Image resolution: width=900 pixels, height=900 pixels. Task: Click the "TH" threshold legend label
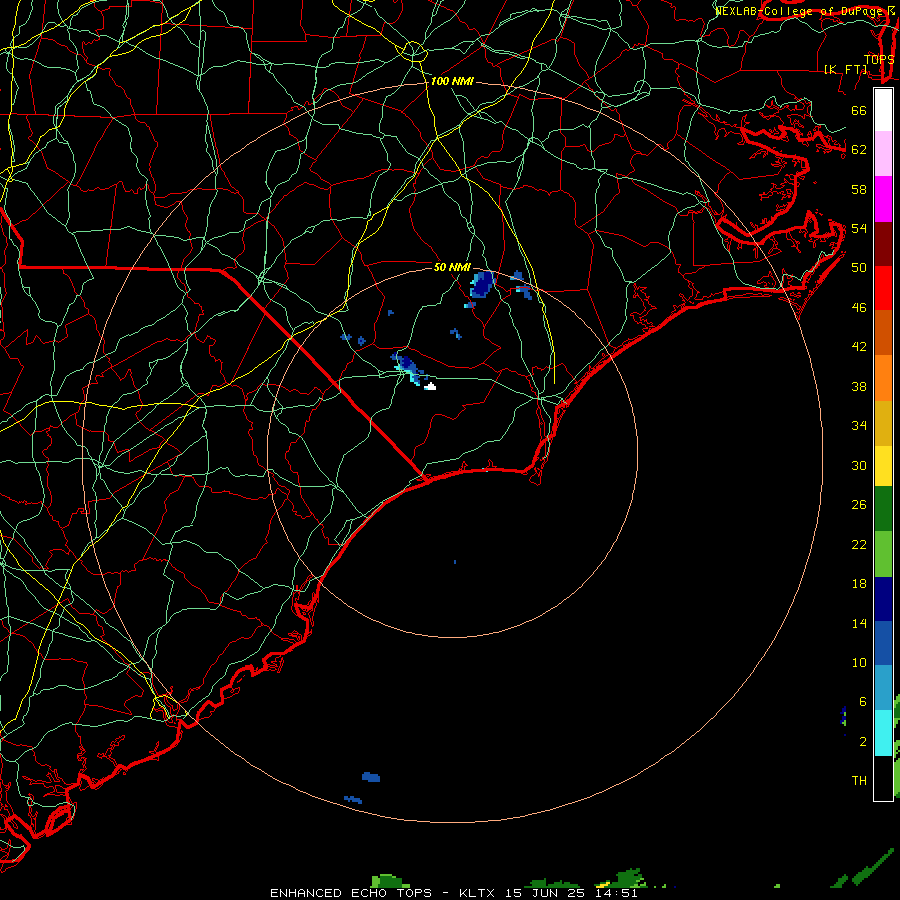click(859, 781)
